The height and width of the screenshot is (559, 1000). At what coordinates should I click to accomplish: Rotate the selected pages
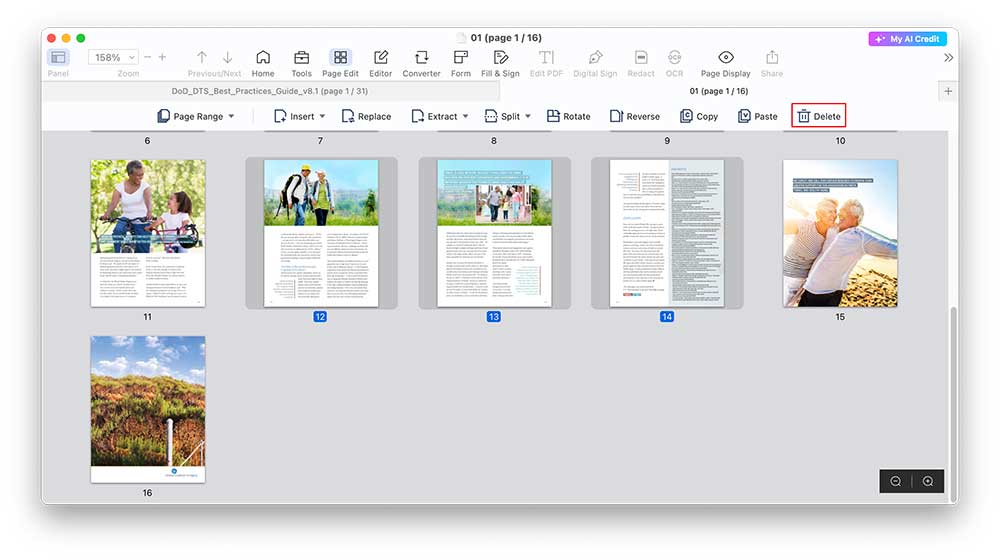(568, 116)
